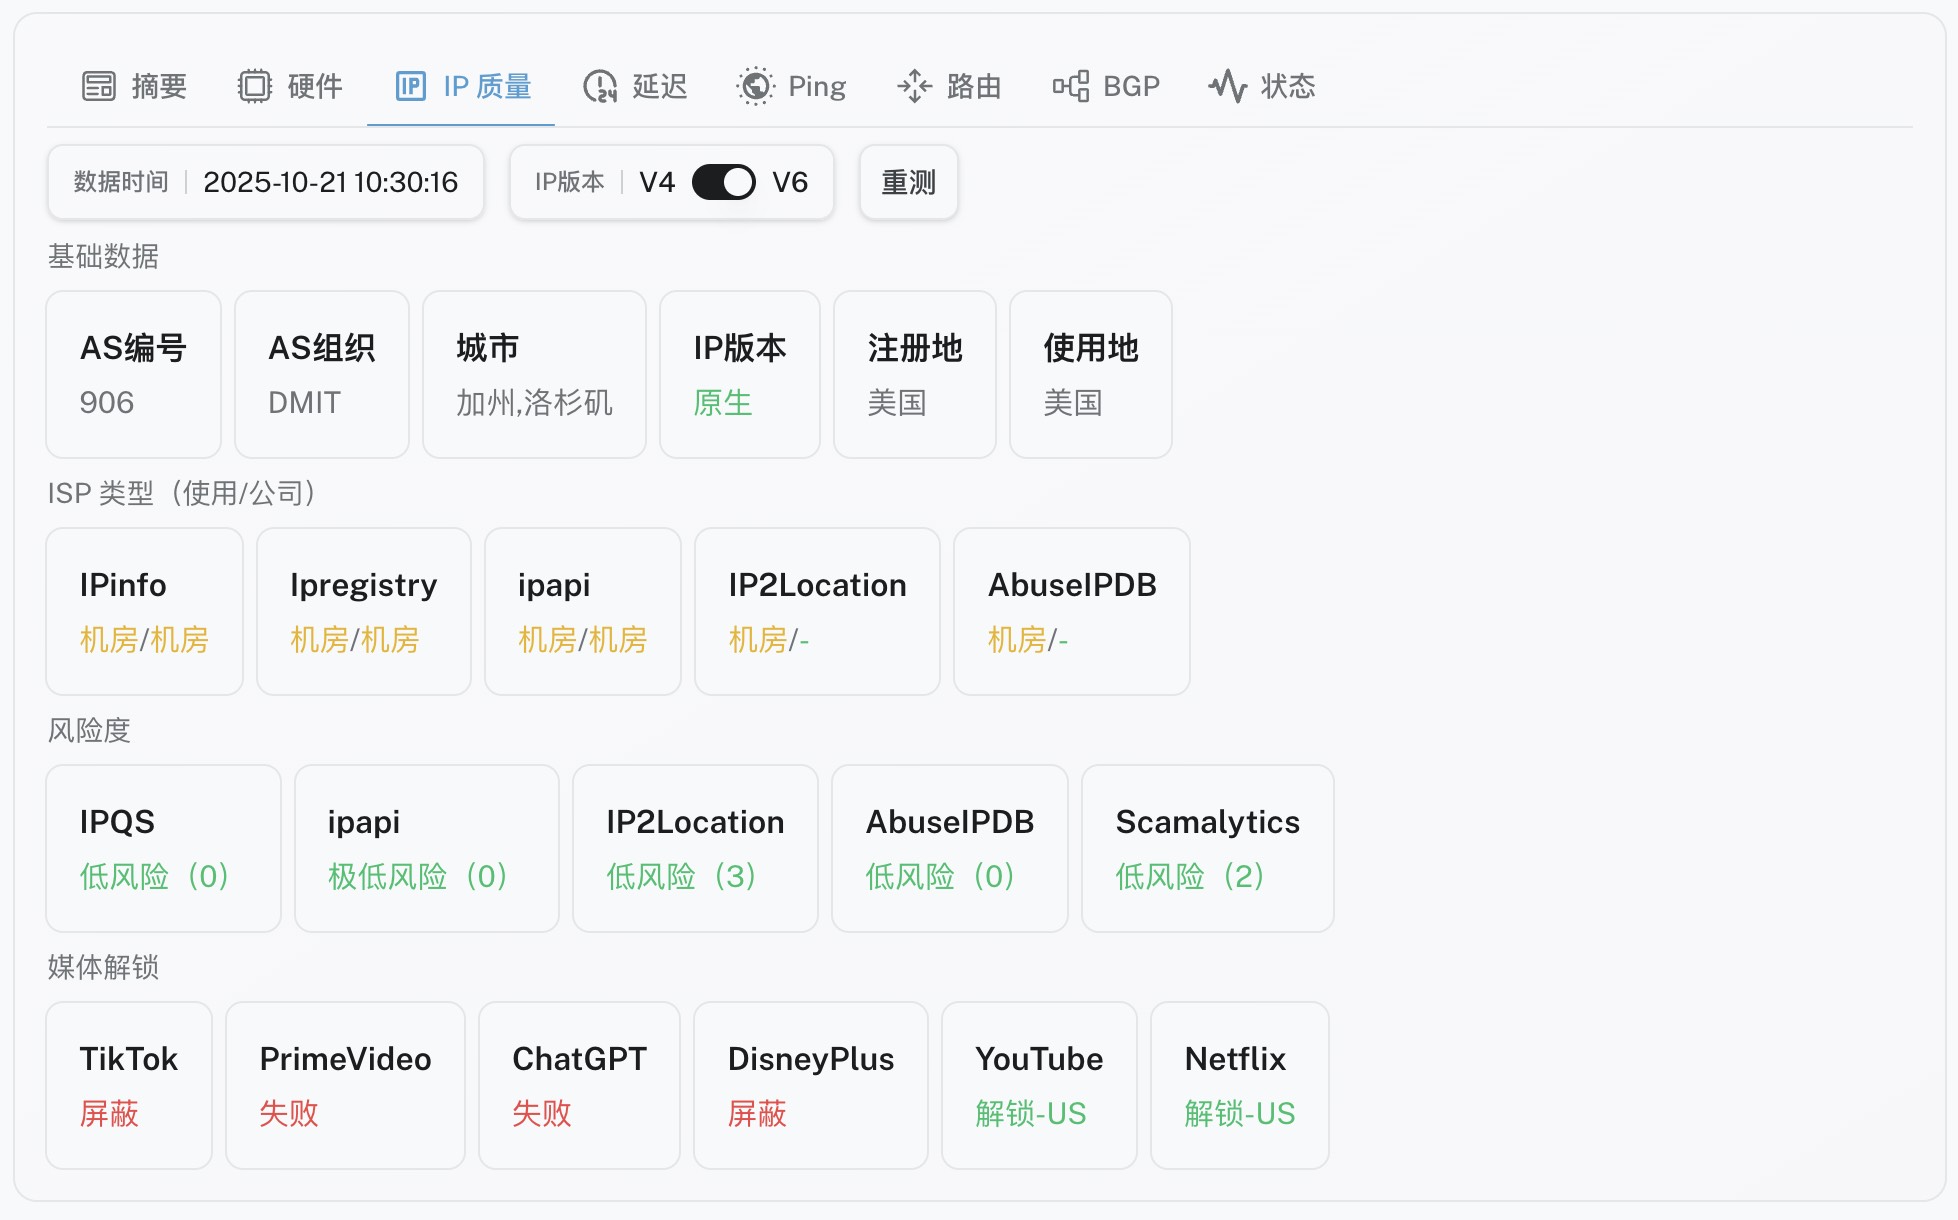Click the data time 2025-10-21 field
This screenshot has height=1220, width=1958.
330,182
